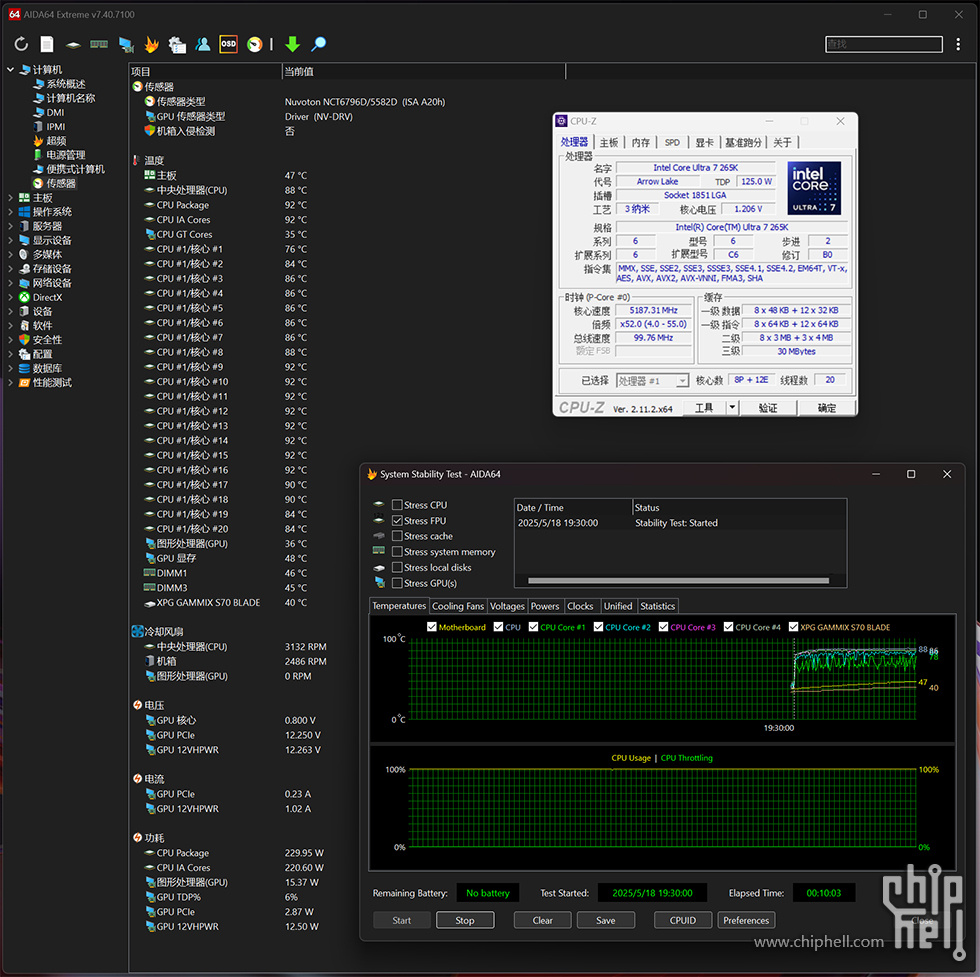
Task: Enable Stress GPU(s) checkbox
Action: pyautogui.click(x=397, y=583)
